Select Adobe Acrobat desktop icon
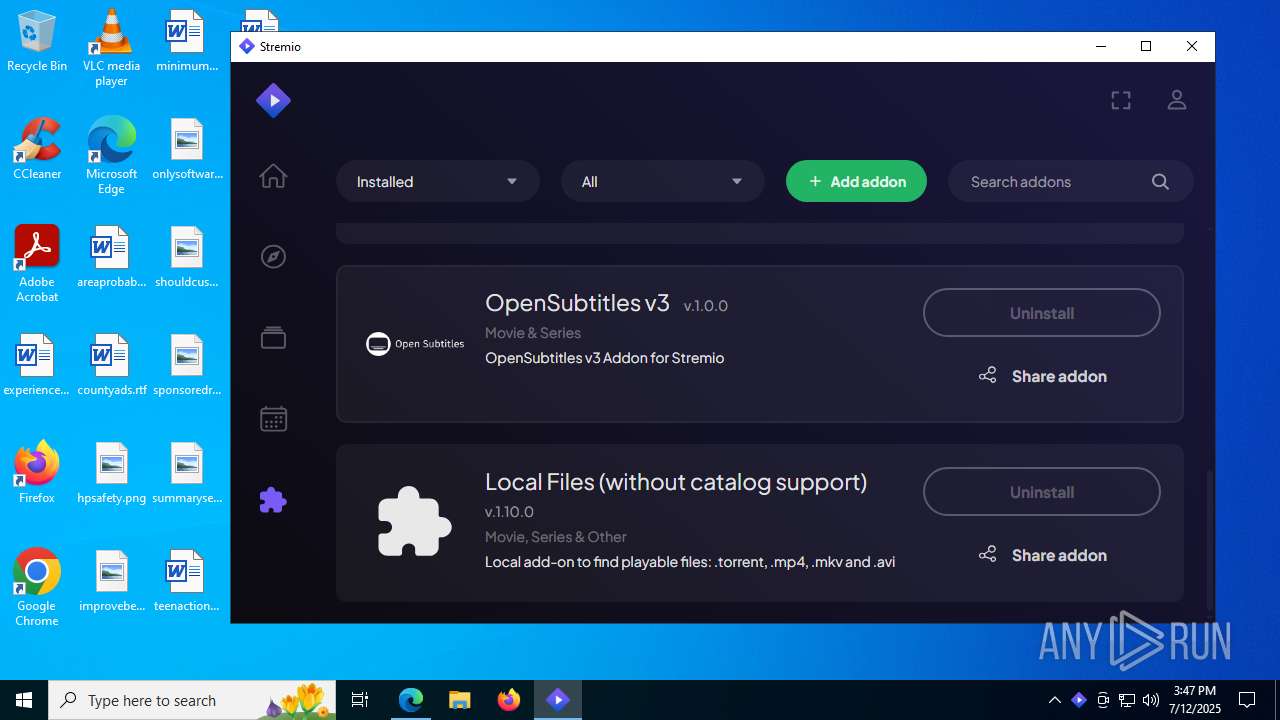 click(37, 264)
